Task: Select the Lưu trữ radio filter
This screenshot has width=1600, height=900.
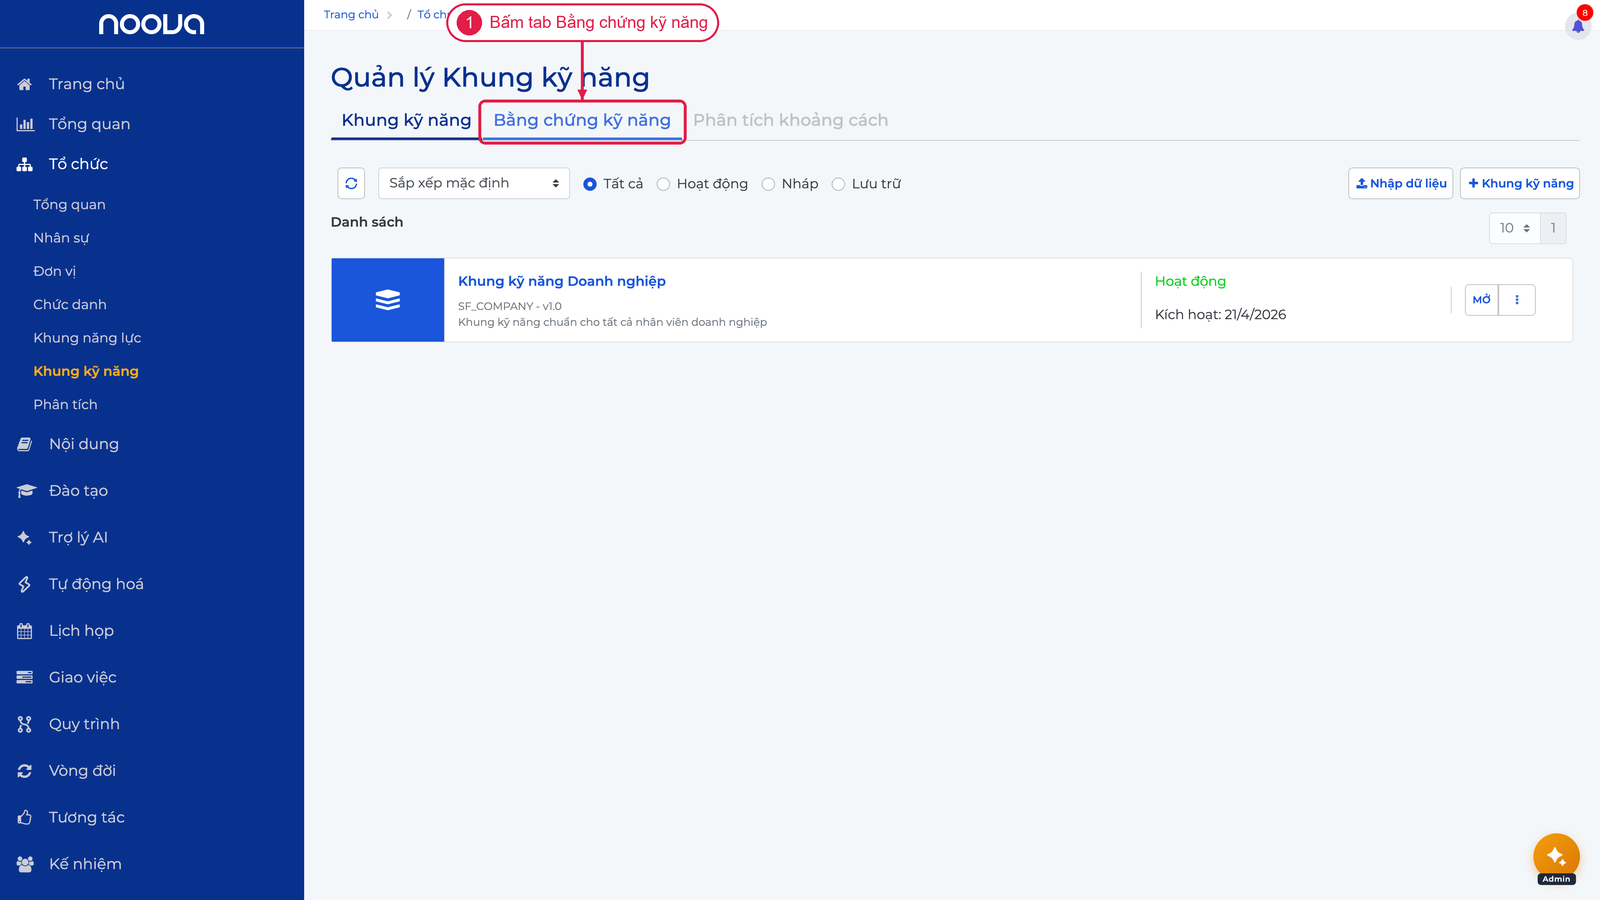Action: tap(838, 184)
